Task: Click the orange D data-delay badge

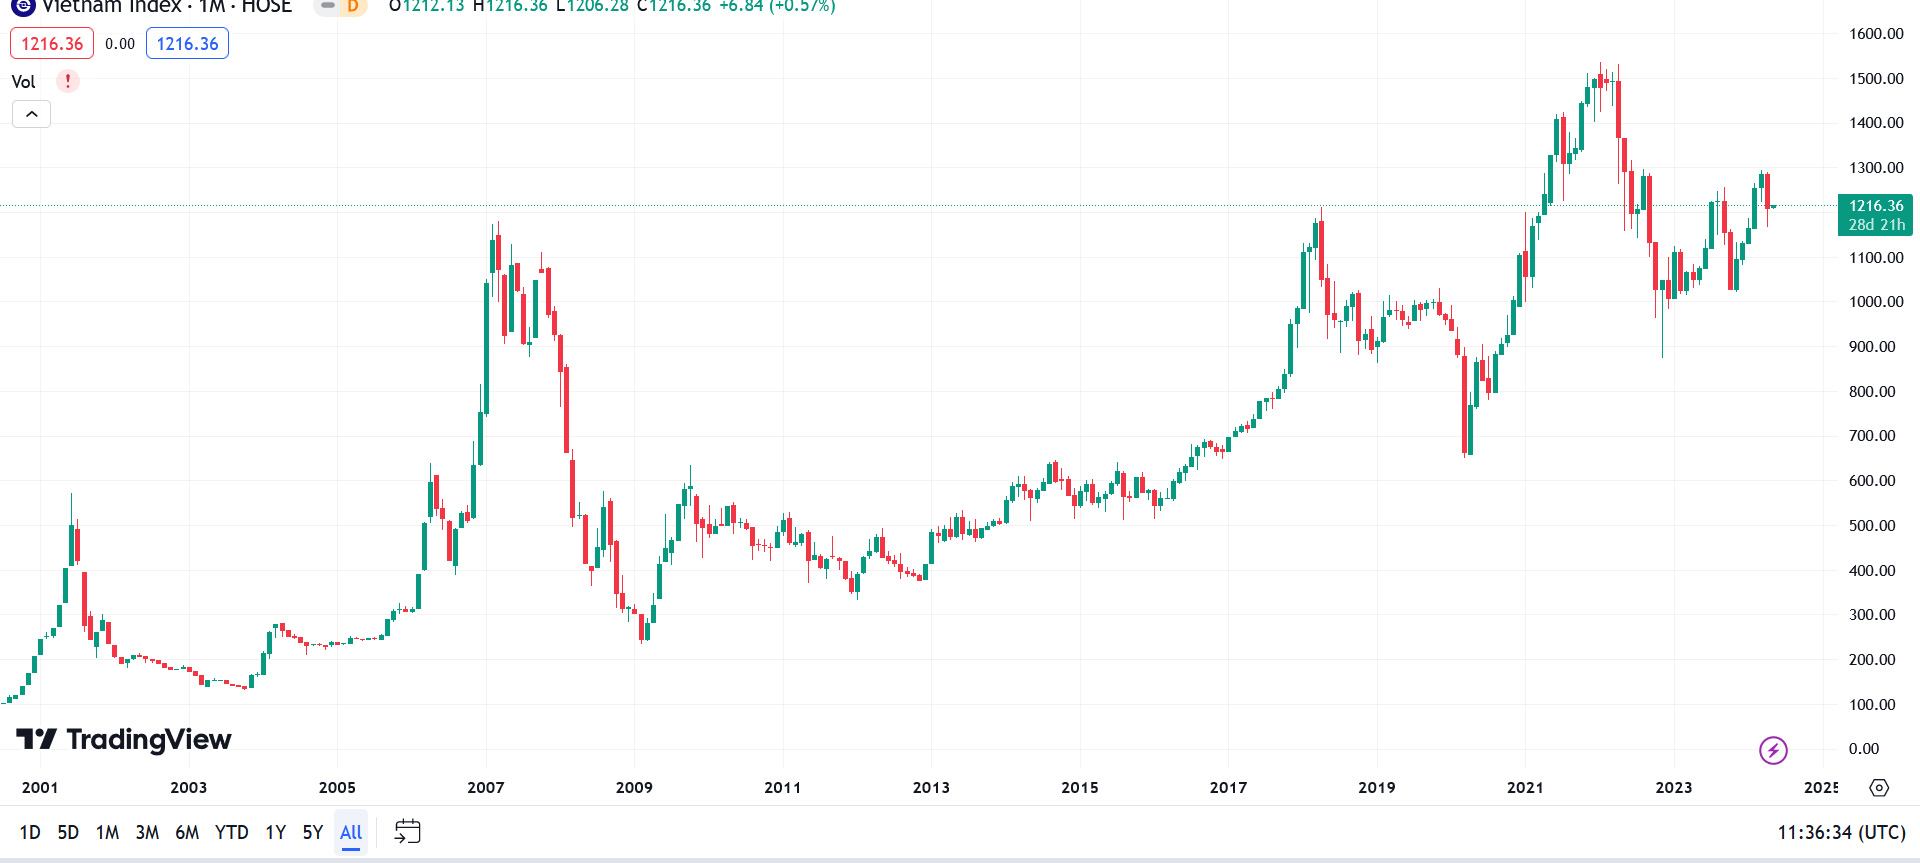Action: tap(352, 6)
